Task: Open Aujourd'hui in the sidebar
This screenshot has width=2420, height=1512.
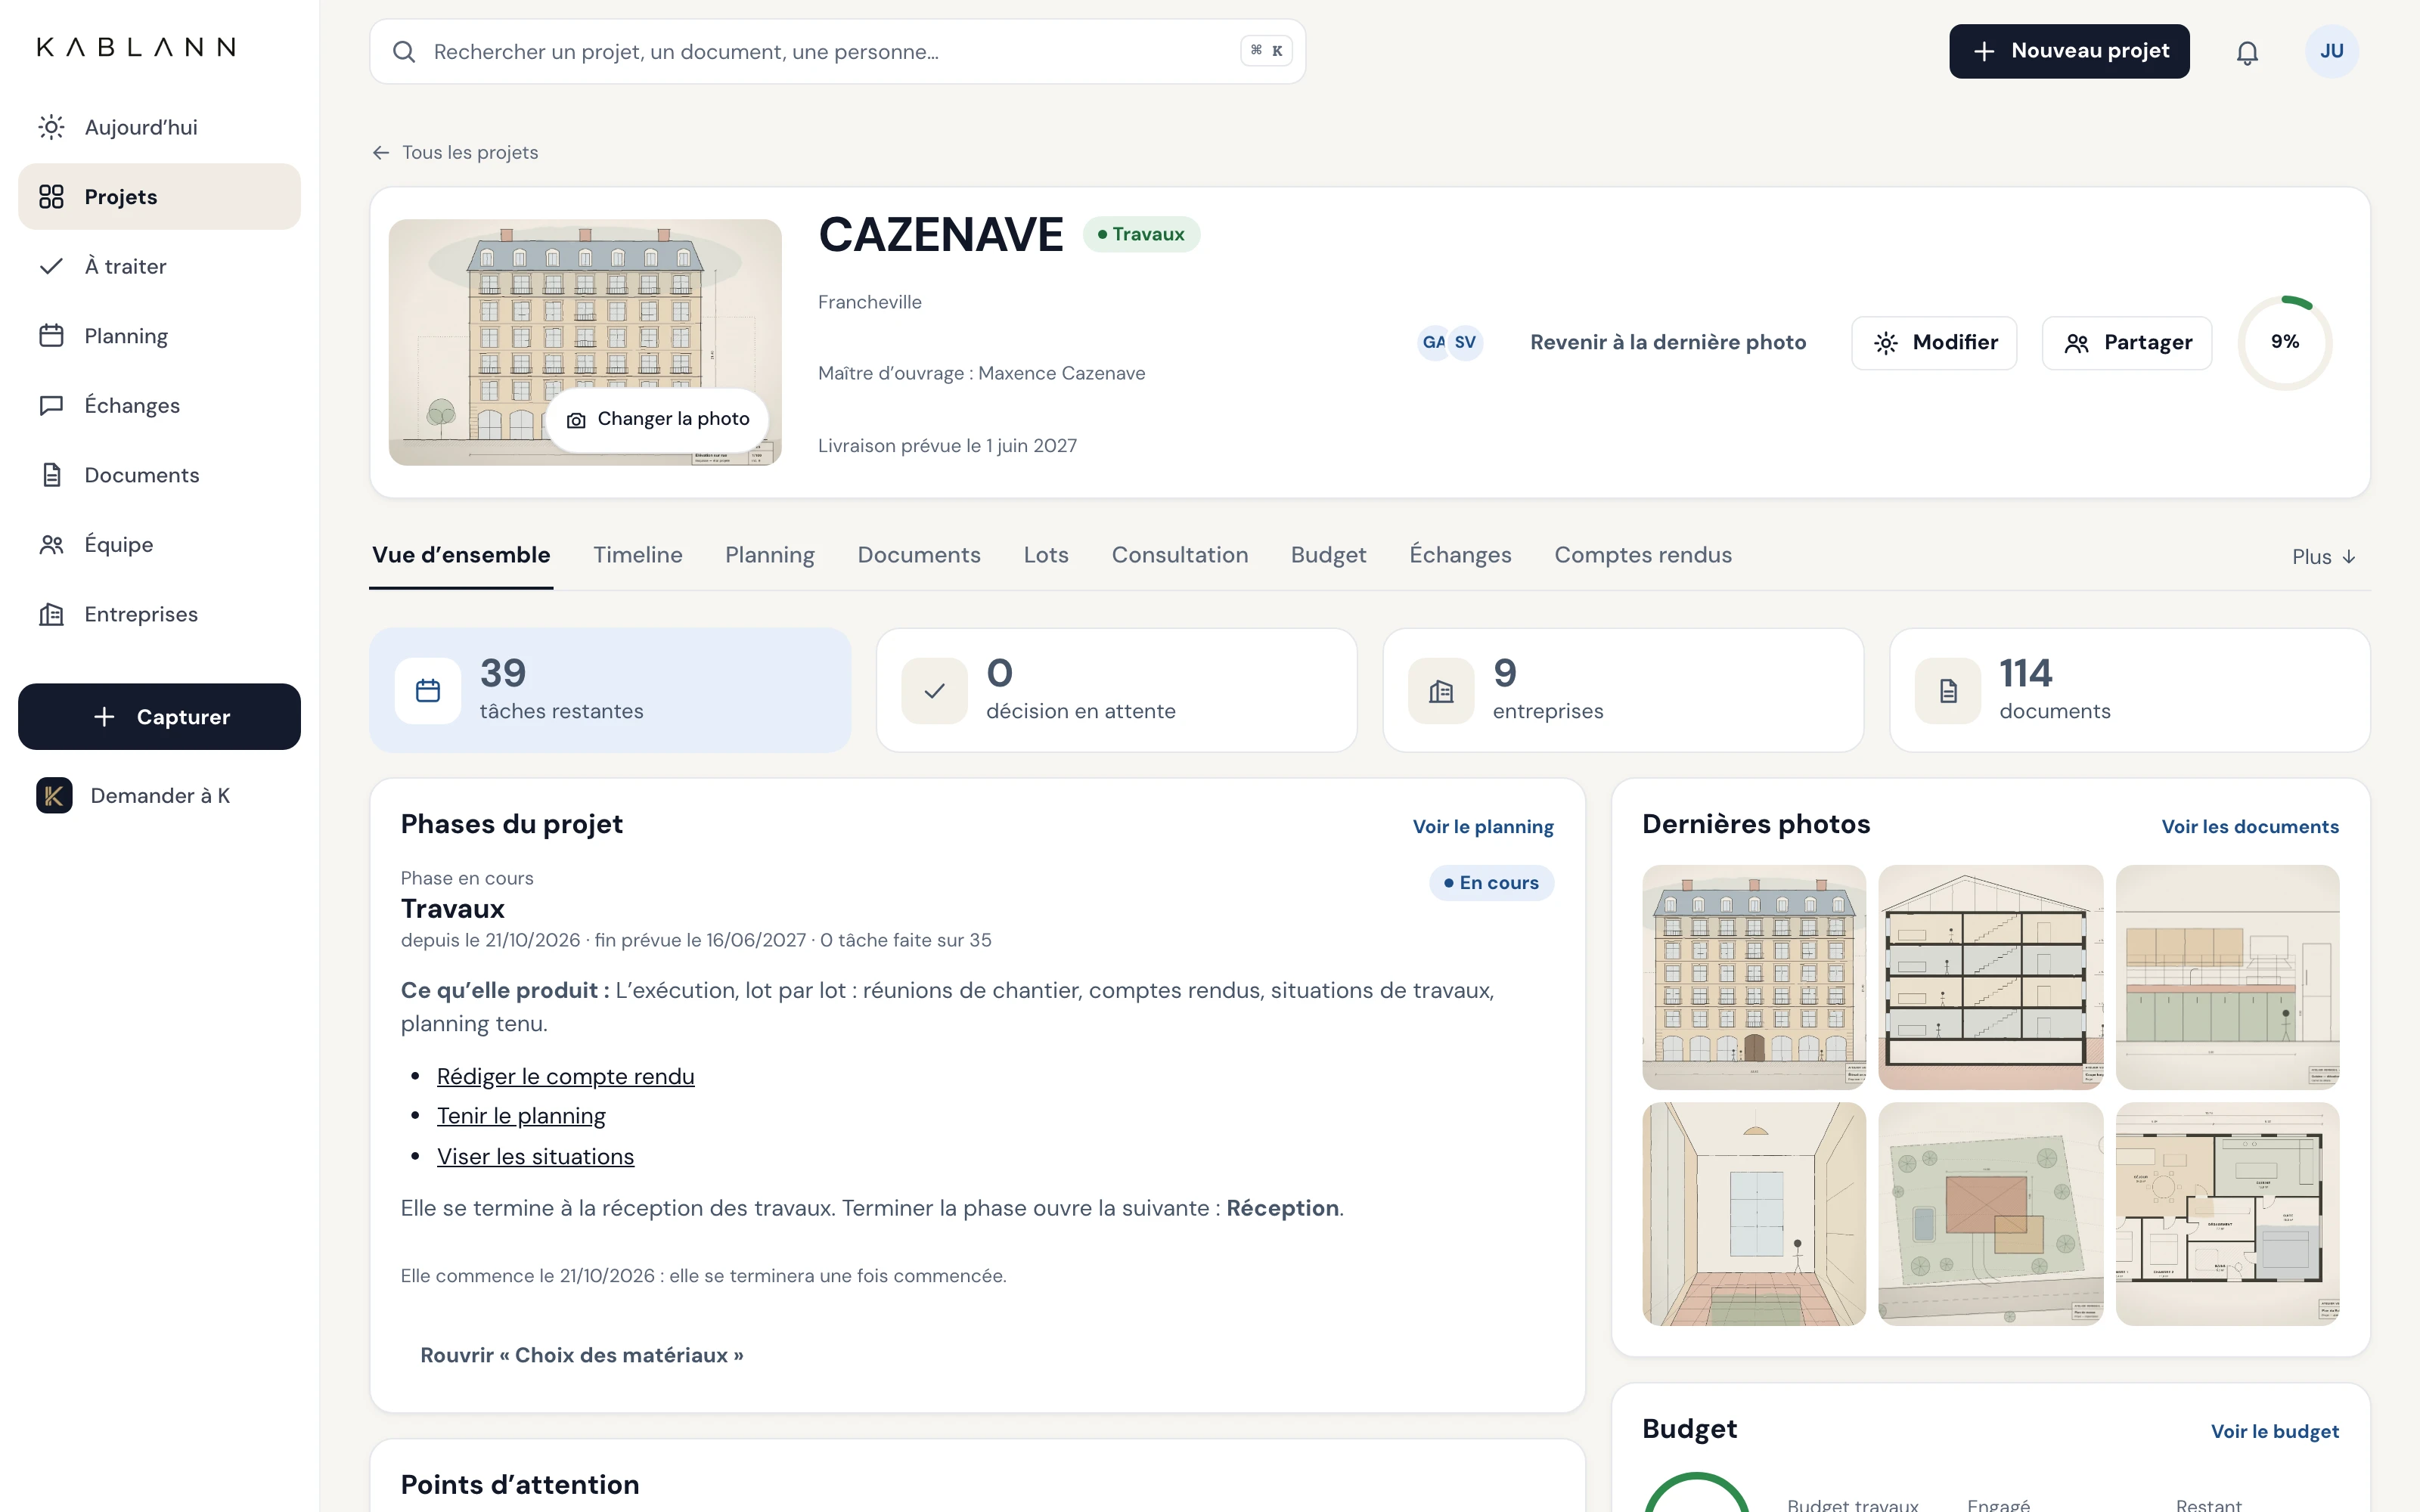Action: [159, 127]
